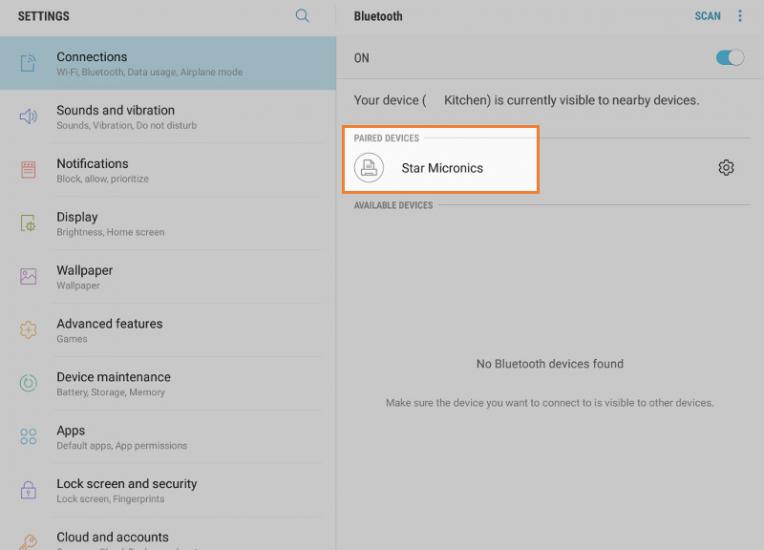Tap the AVAILABLE DEVICES section header
Viewport: 764px width, 550px height.
(x=393, y=206)
